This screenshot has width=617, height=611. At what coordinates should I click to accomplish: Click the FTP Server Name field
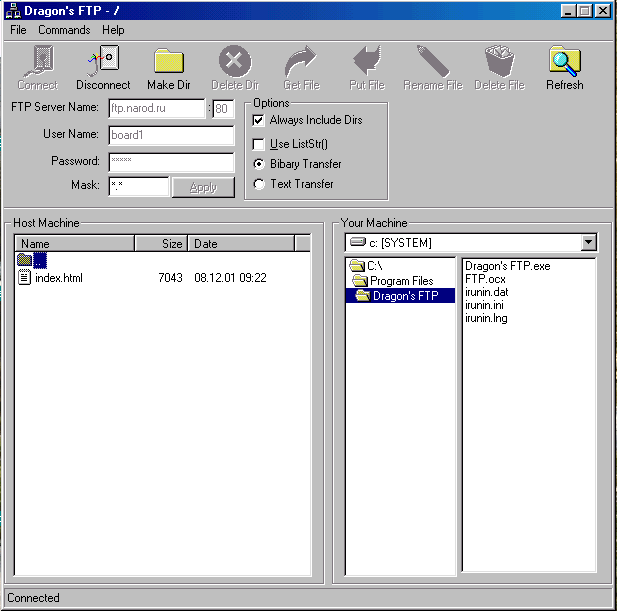[x=157, y=108]
